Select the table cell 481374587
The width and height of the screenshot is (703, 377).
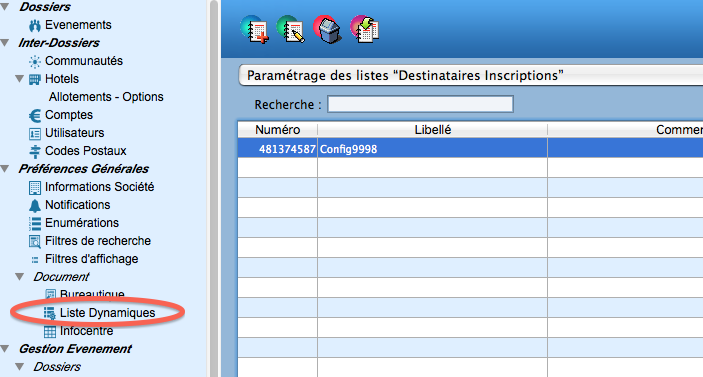coord(278,149)
